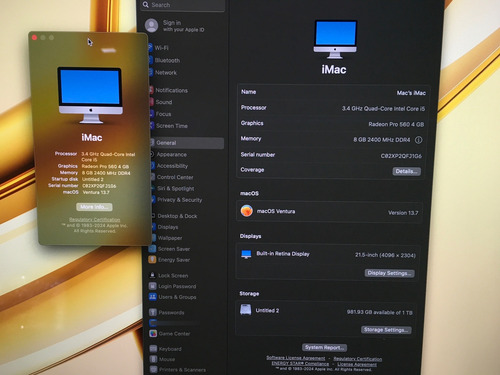Screen dimensions: 500x375
Task: Click More Info in About window
Action: pyautogui.click(x=94, y=207)
